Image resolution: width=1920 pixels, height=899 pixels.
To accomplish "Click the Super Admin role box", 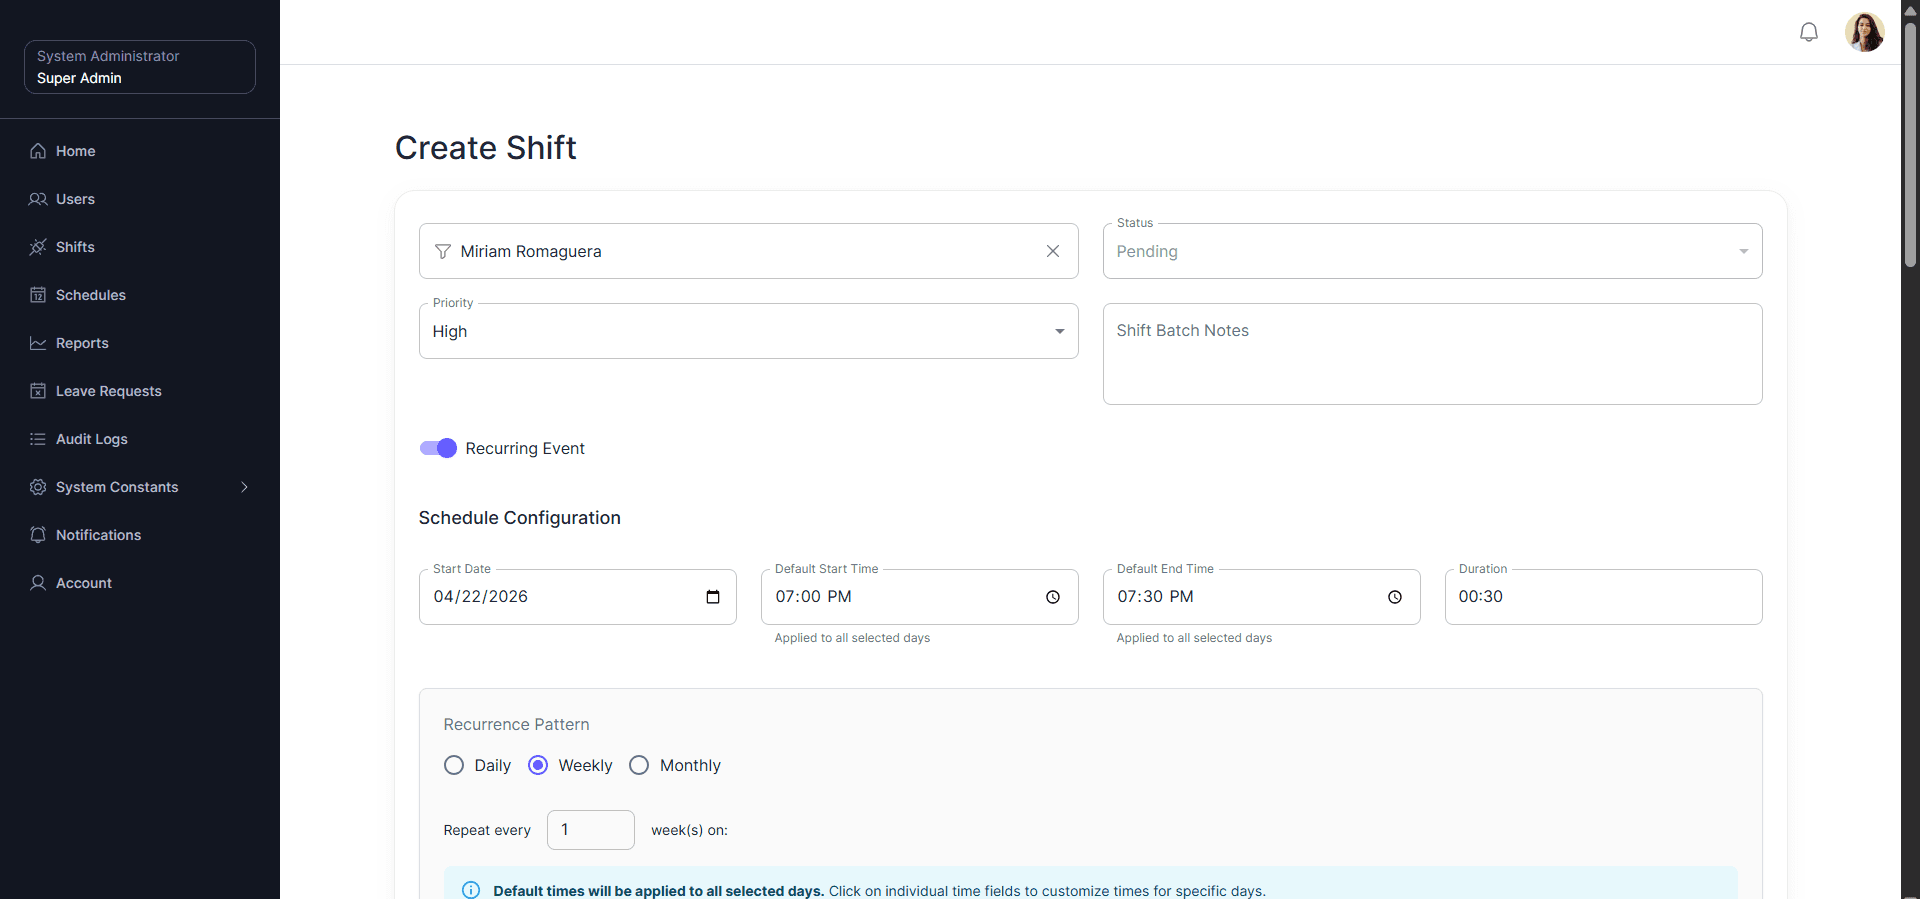I will click(x=140, y=67).
